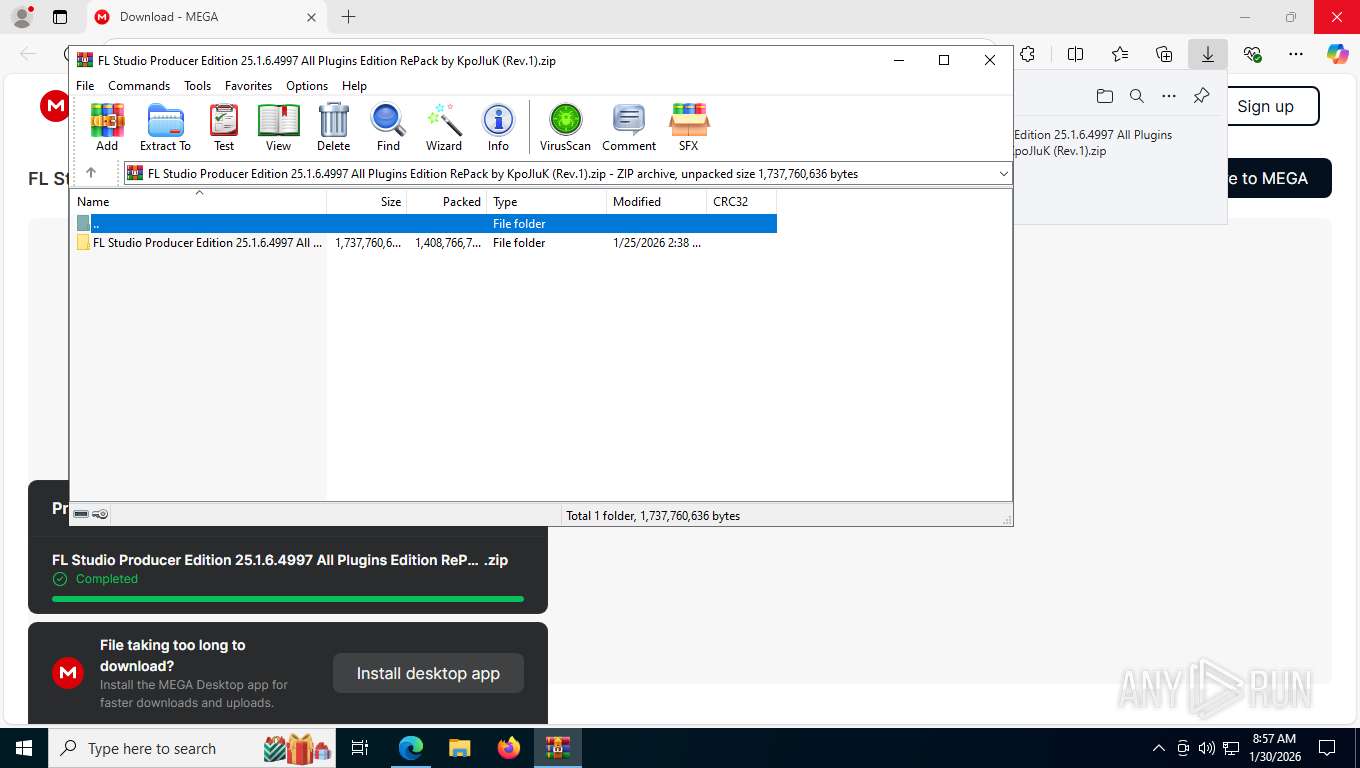Click the Extract To toolbar icon
Image resolution: width=1360 pixels, height=768 pixels.
pyautogui.click(x=165, y=127)
